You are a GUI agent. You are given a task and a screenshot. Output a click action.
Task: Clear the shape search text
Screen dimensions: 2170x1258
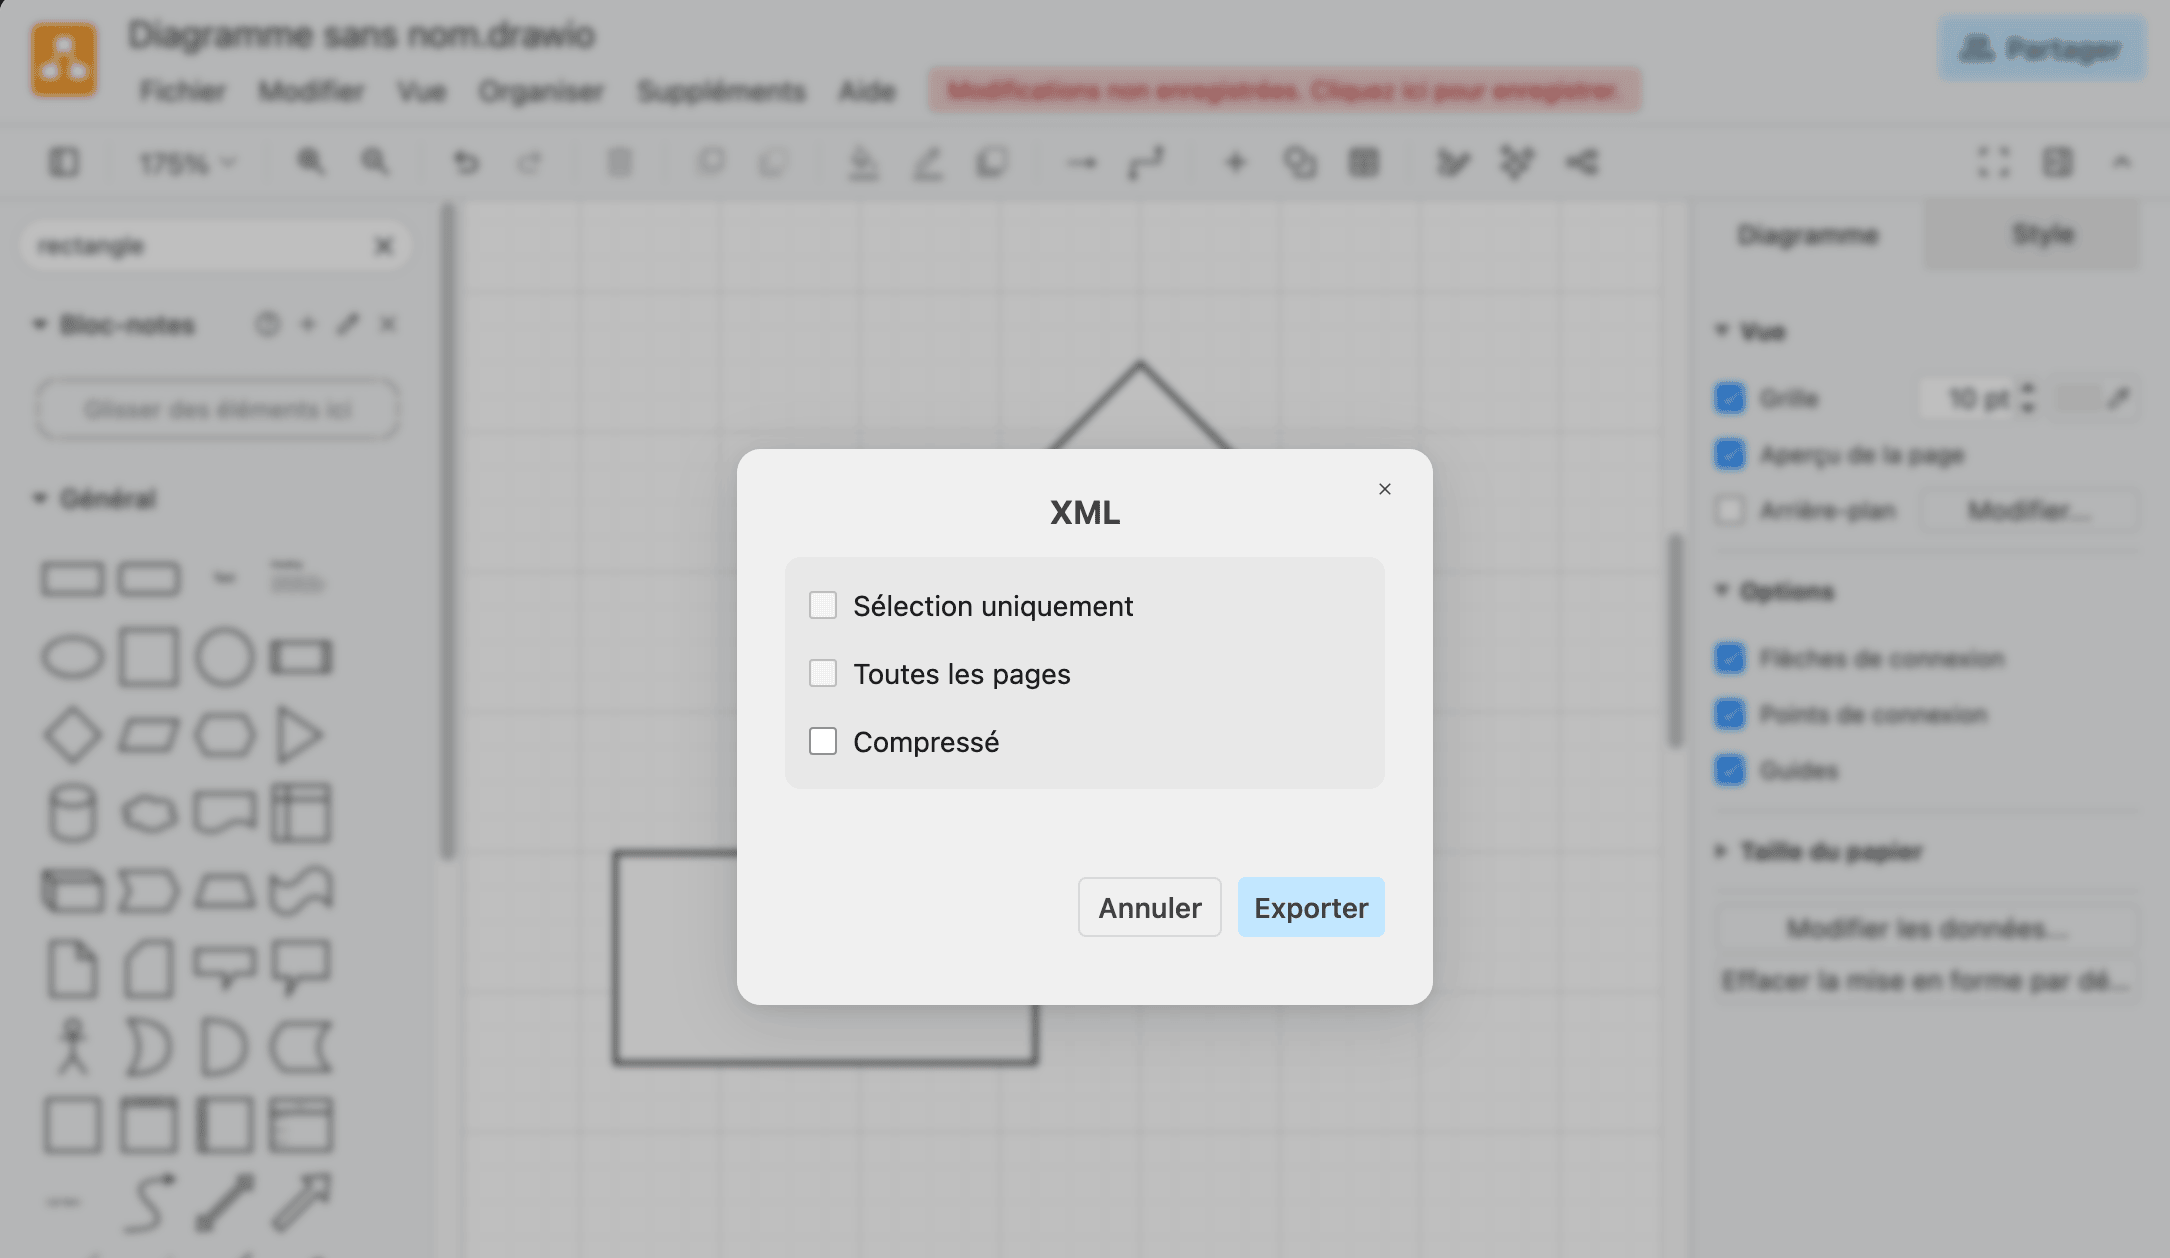click(384, 246)
